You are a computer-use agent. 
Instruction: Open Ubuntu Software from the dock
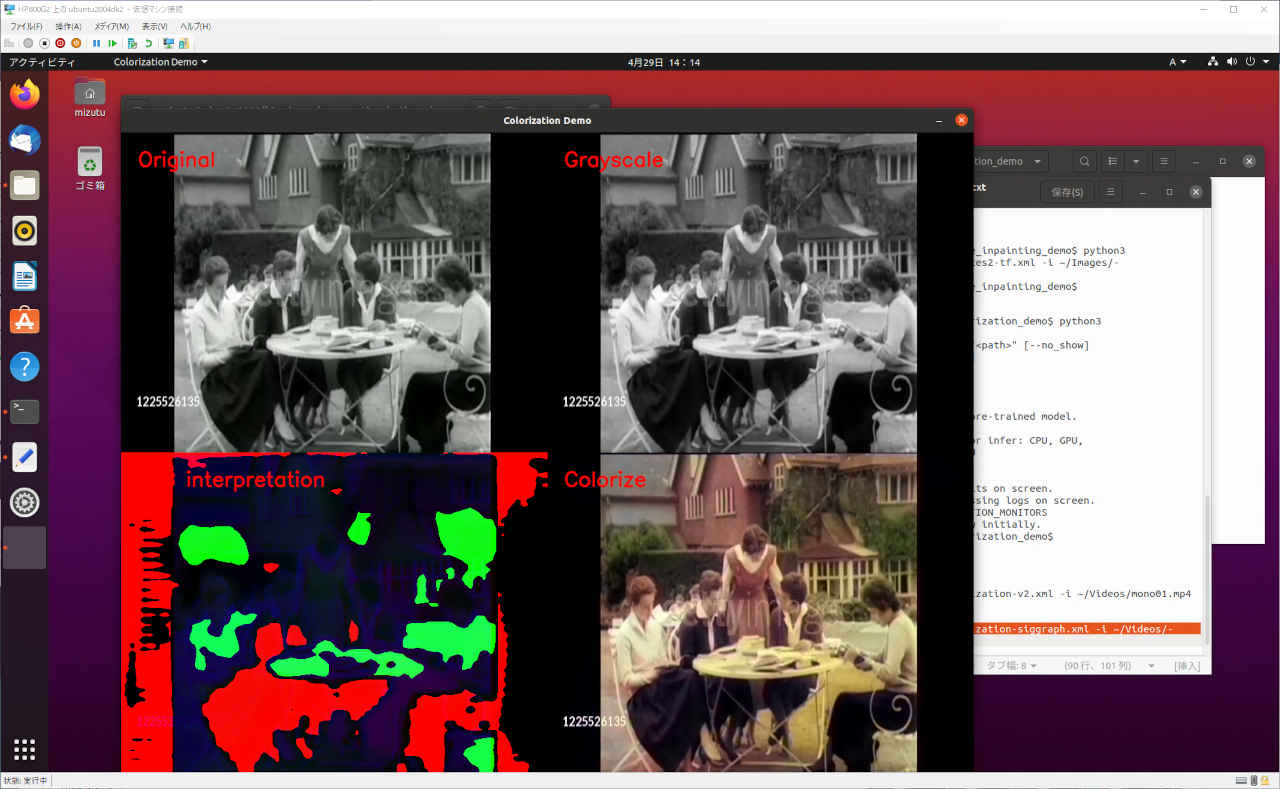[x=25, y=320]
